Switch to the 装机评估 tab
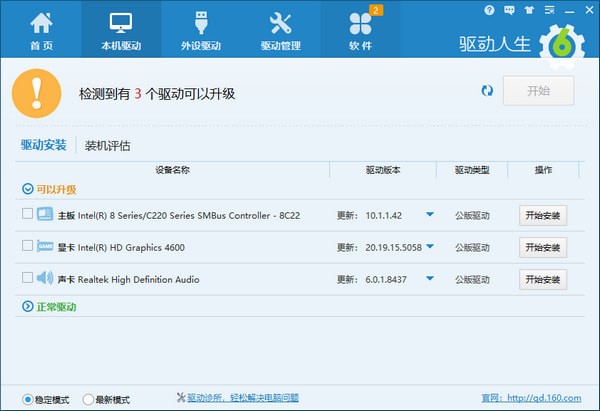The image size is (600, 411). click(107, 145)
